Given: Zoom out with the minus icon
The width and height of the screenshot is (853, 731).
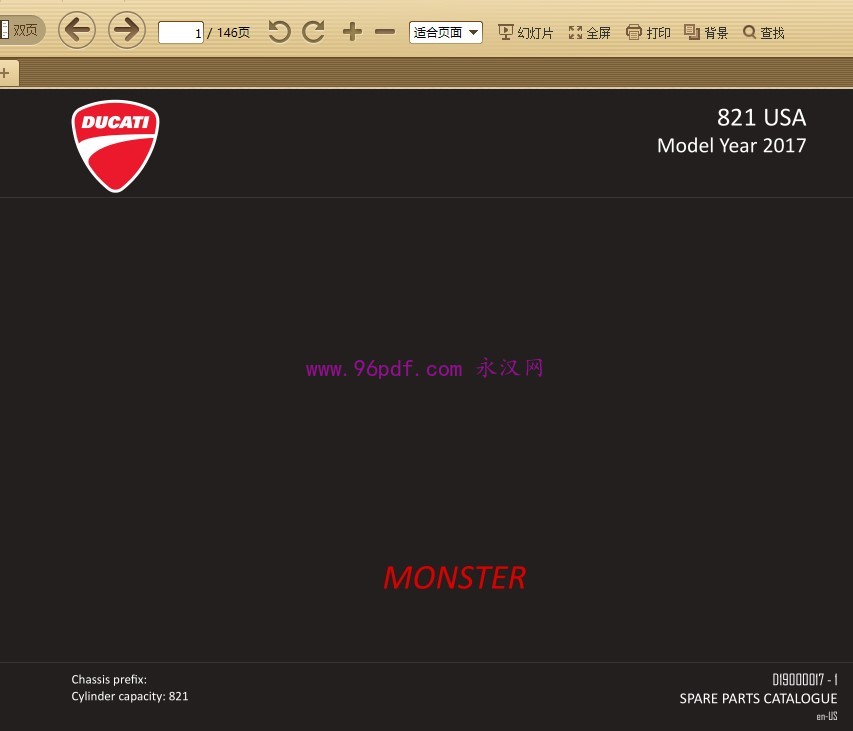Looking at the screenshot, I should [385, 32].
